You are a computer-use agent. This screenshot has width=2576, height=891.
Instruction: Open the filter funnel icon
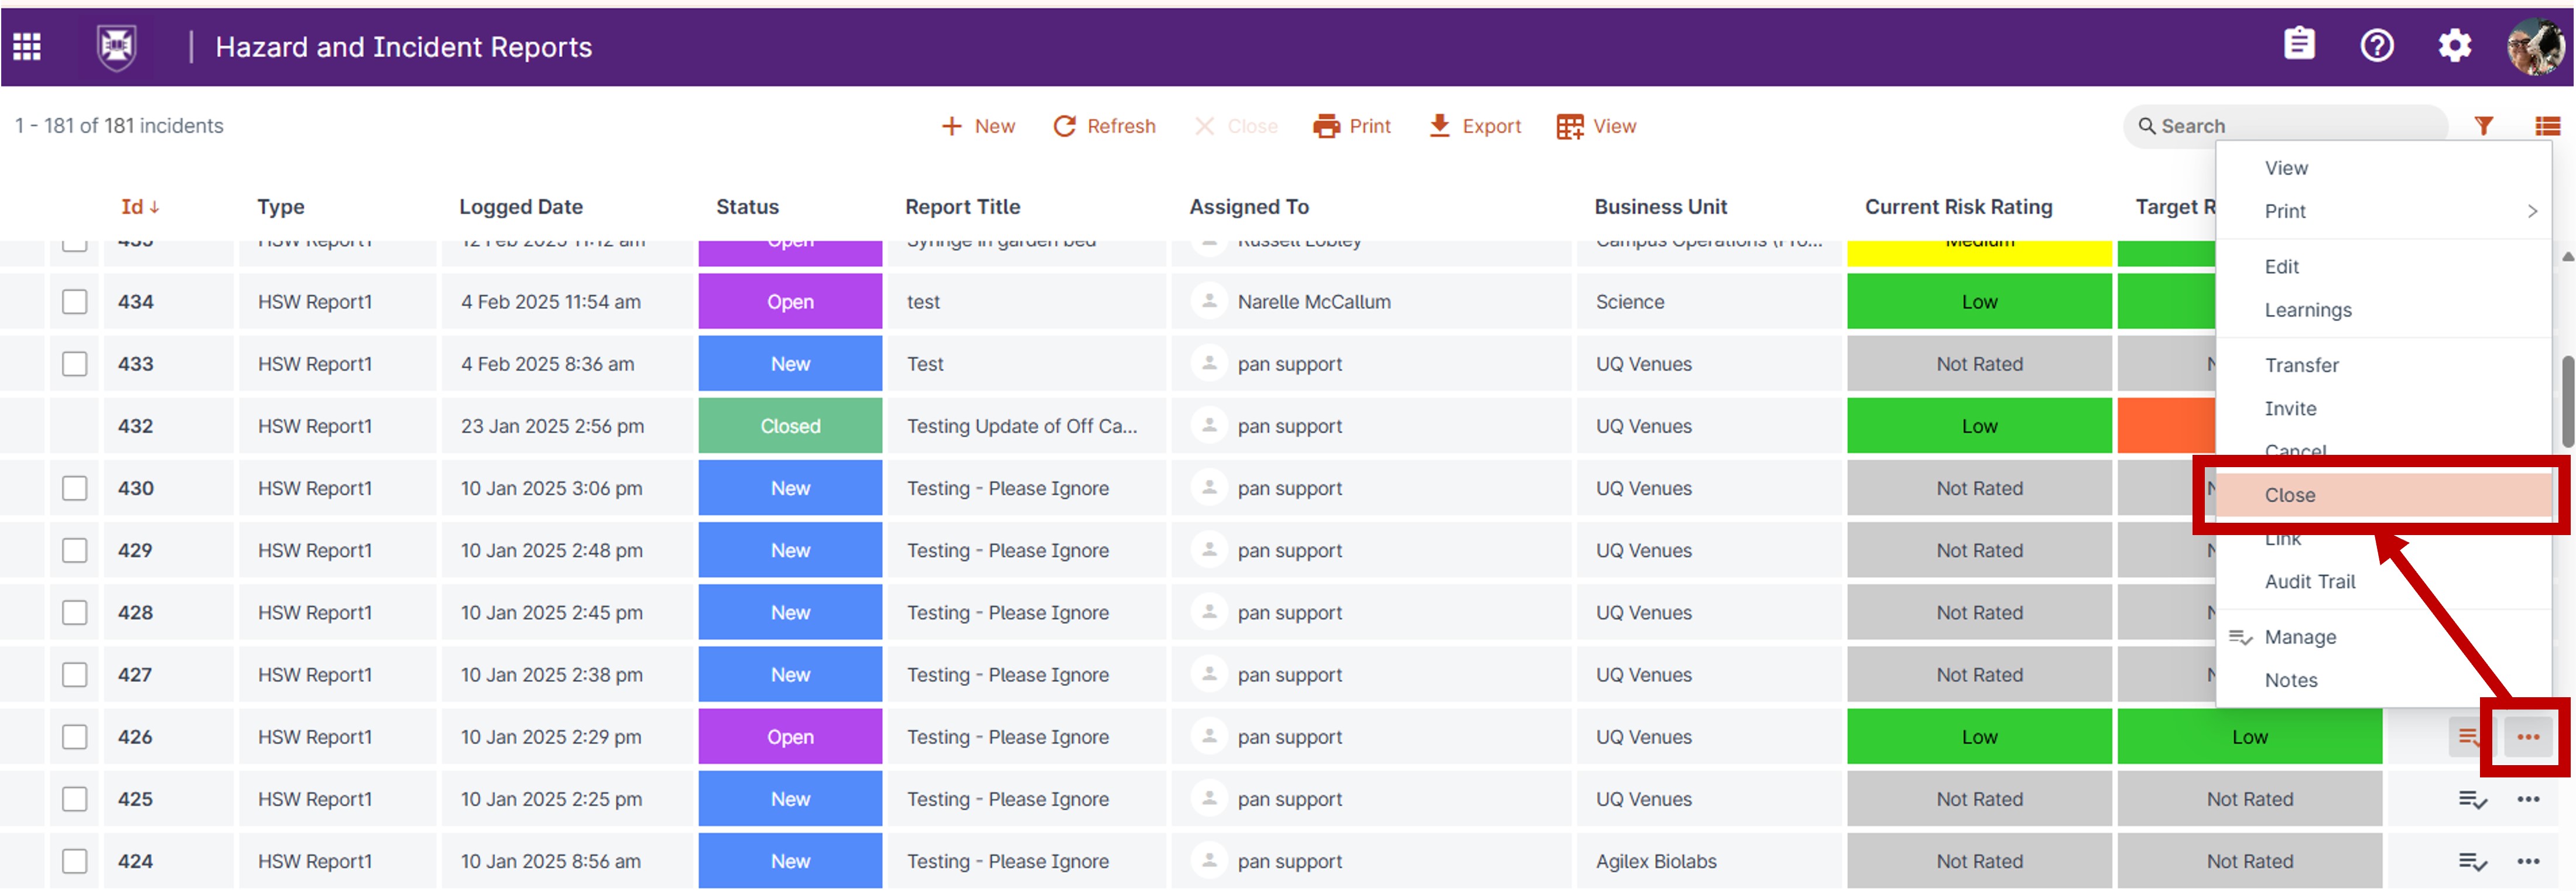pyautogui.click(x=2484, y=126)
